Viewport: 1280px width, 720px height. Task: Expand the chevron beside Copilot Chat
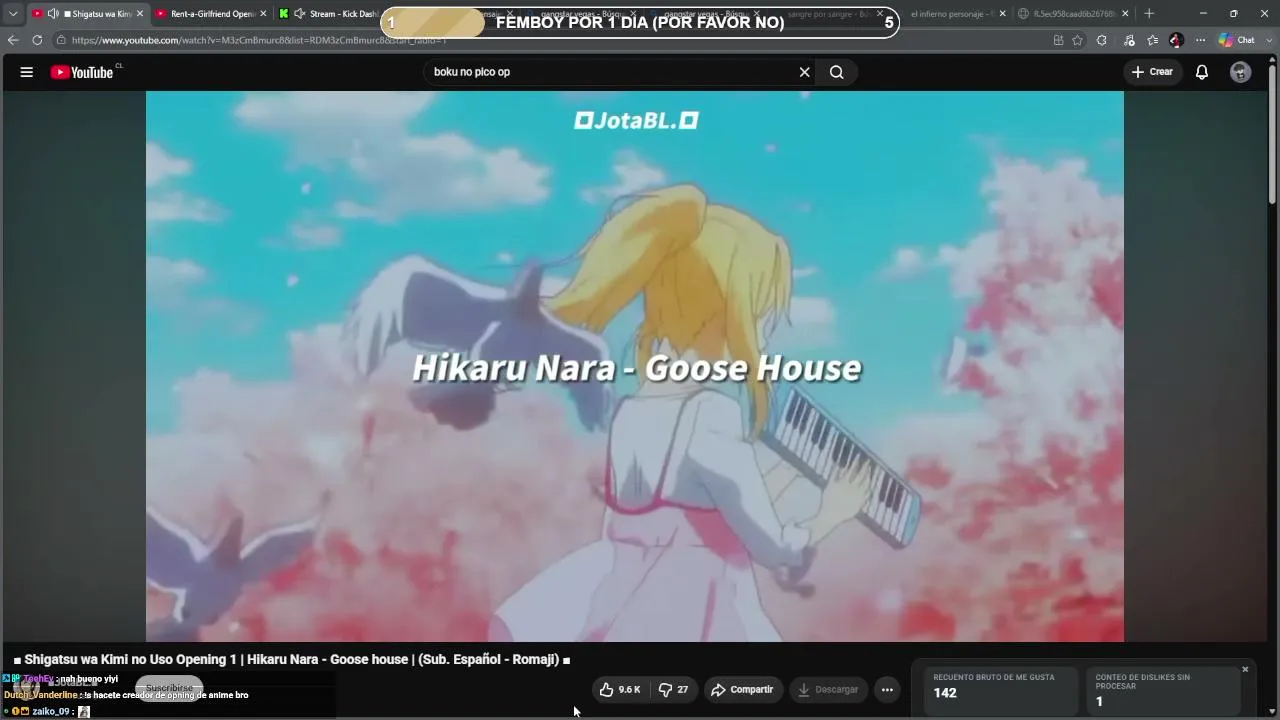pyautogui.click(x=1268, y=40)
